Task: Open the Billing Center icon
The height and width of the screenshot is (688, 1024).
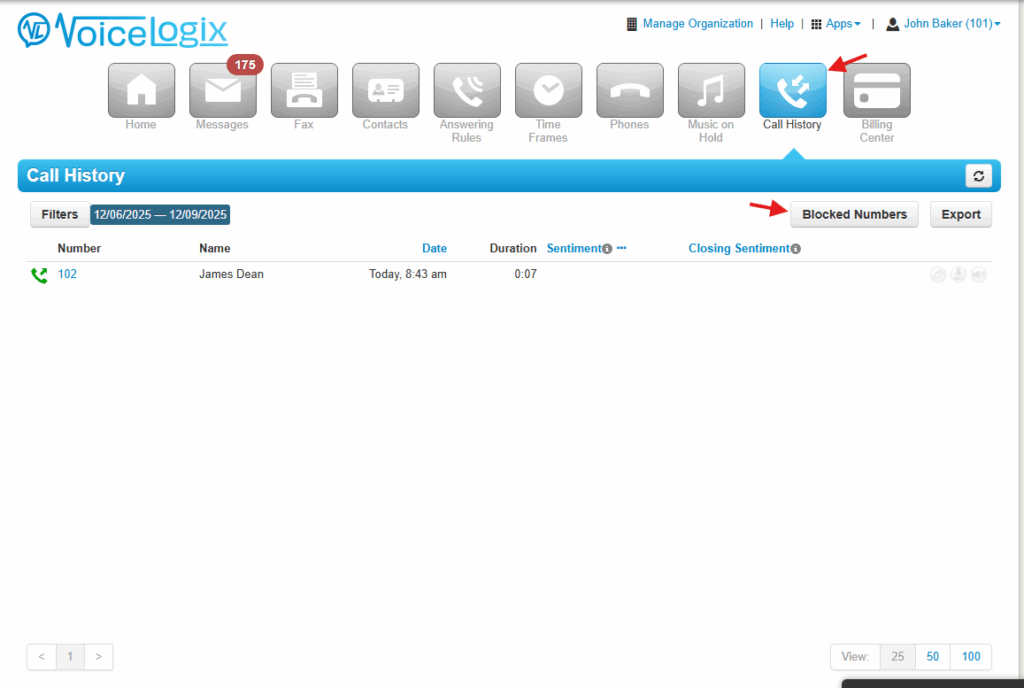Action: pyautogui.click(x=877, y=91)
